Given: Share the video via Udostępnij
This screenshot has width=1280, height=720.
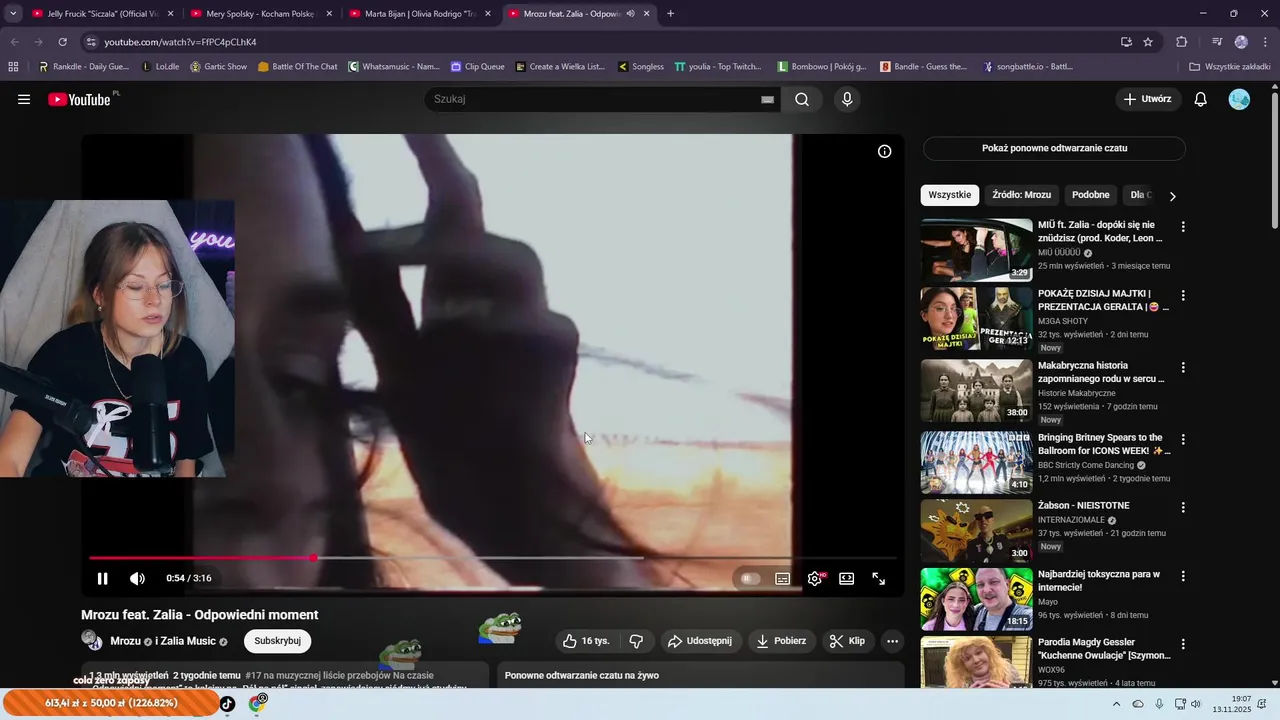Looking at the screenshot, I should (700, 641).
